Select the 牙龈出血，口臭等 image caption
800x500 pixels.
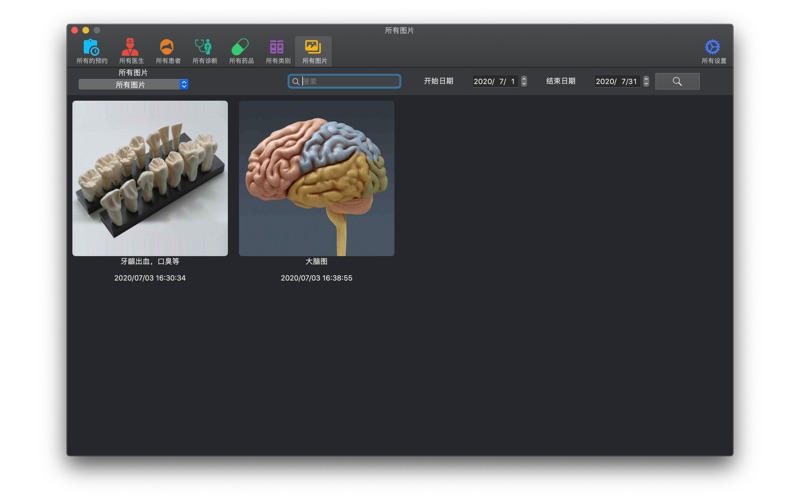150,262
